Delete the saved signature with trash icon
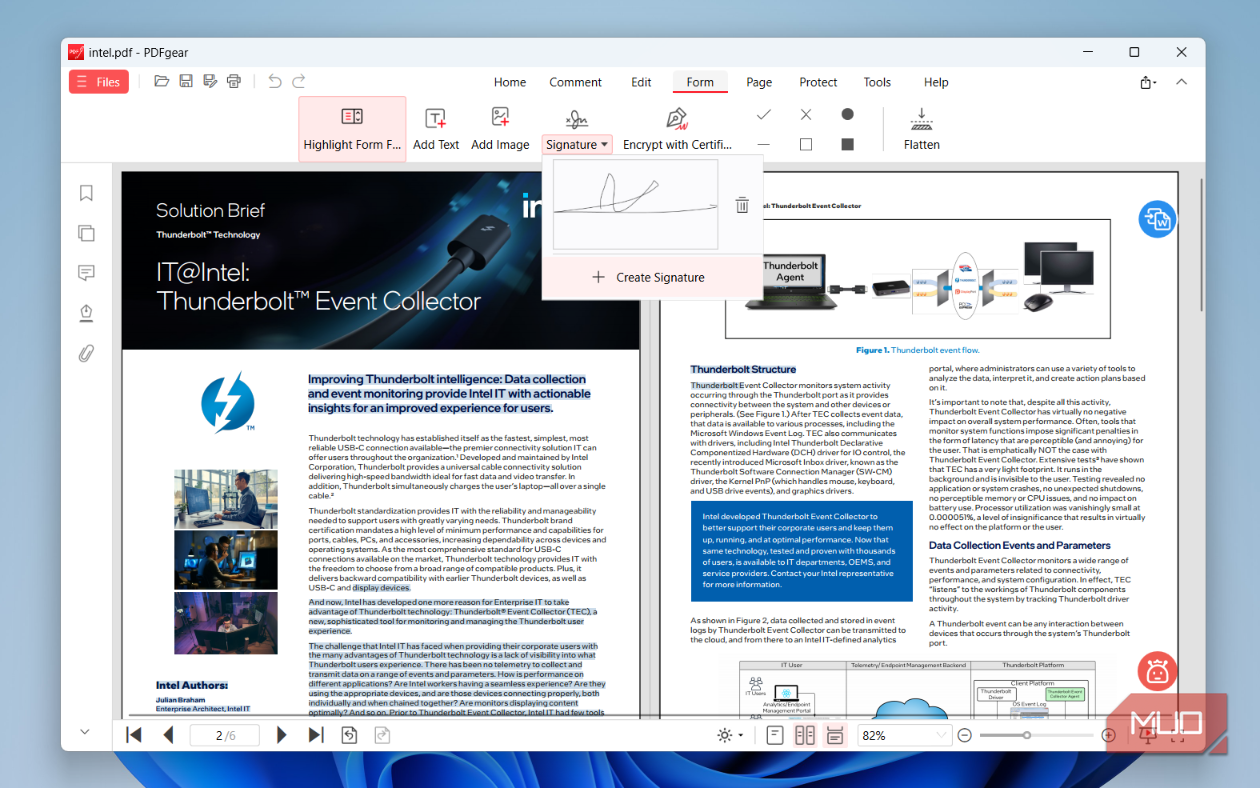The image size is (1260, 788). [742, 205]
